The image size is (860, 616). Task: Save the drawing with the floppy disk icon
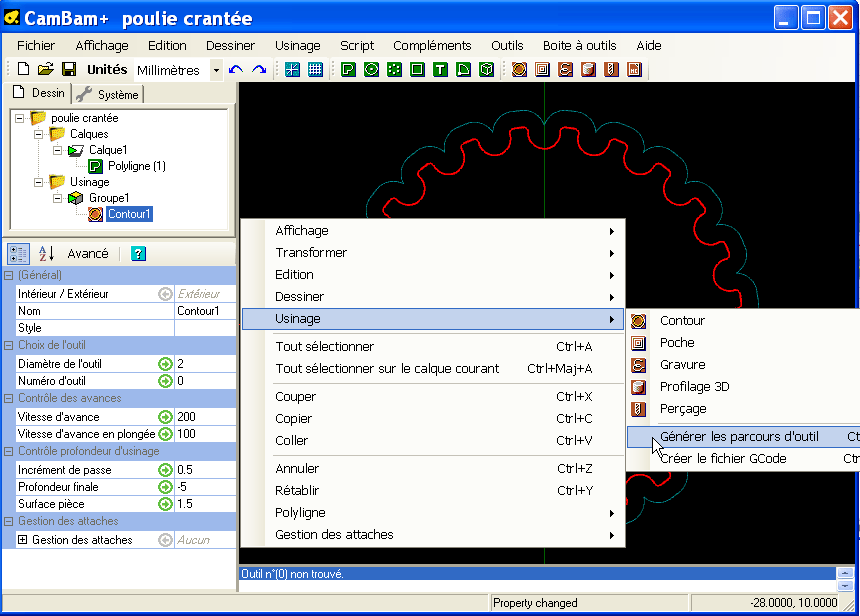69,69
